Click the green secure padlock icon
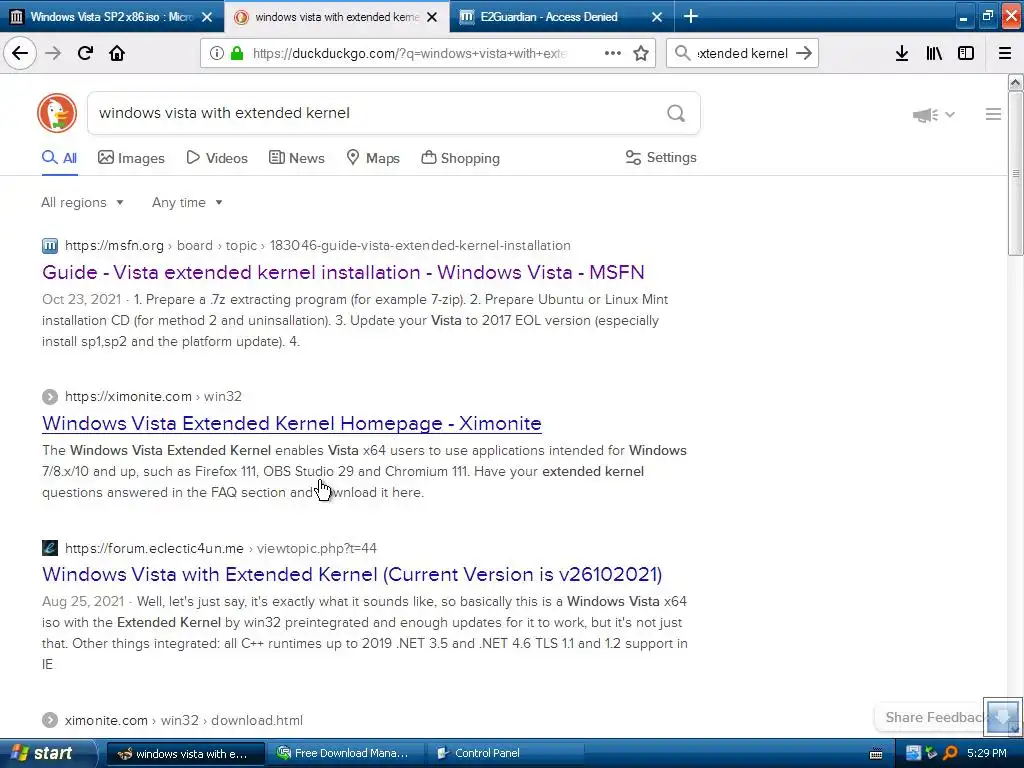 [237, 53]
